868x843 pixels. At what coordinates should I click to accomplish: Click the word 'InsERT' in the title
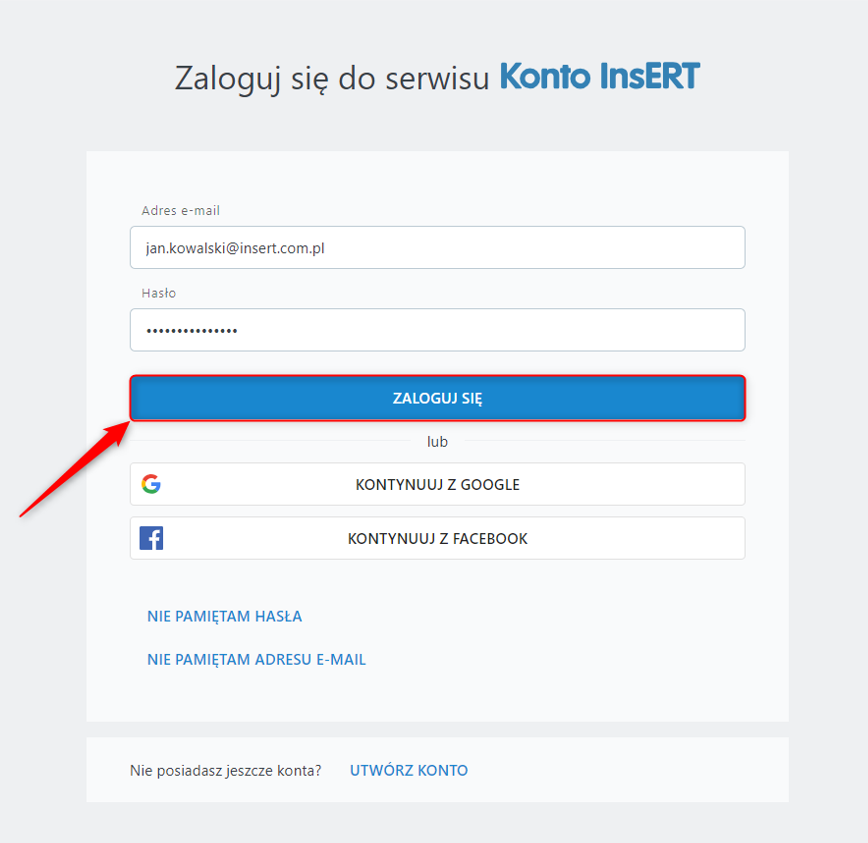650,77
